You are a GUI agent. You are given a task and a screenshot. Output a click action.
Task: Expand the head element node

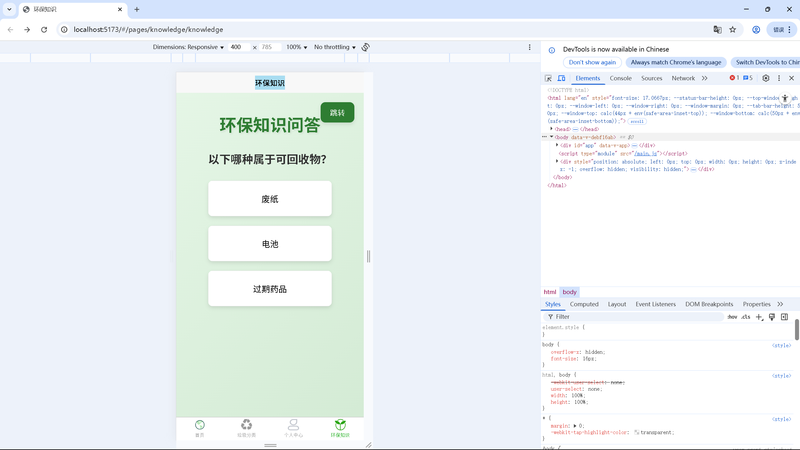click(552, 129)
